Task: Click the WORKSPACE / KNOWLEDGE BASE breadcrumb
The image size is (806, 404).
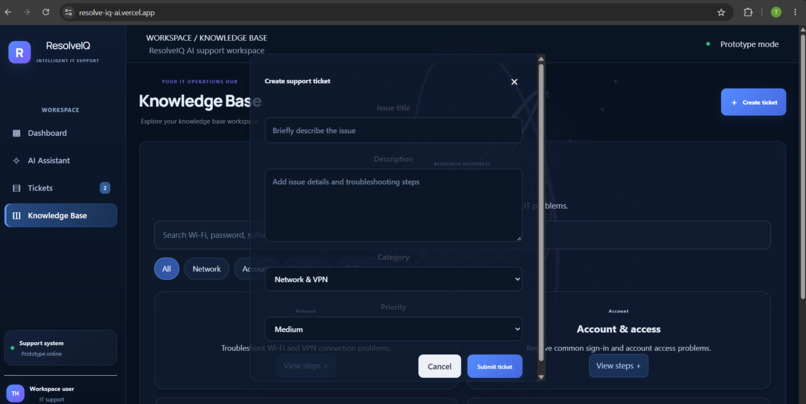Action: click(x=206, y=38)
